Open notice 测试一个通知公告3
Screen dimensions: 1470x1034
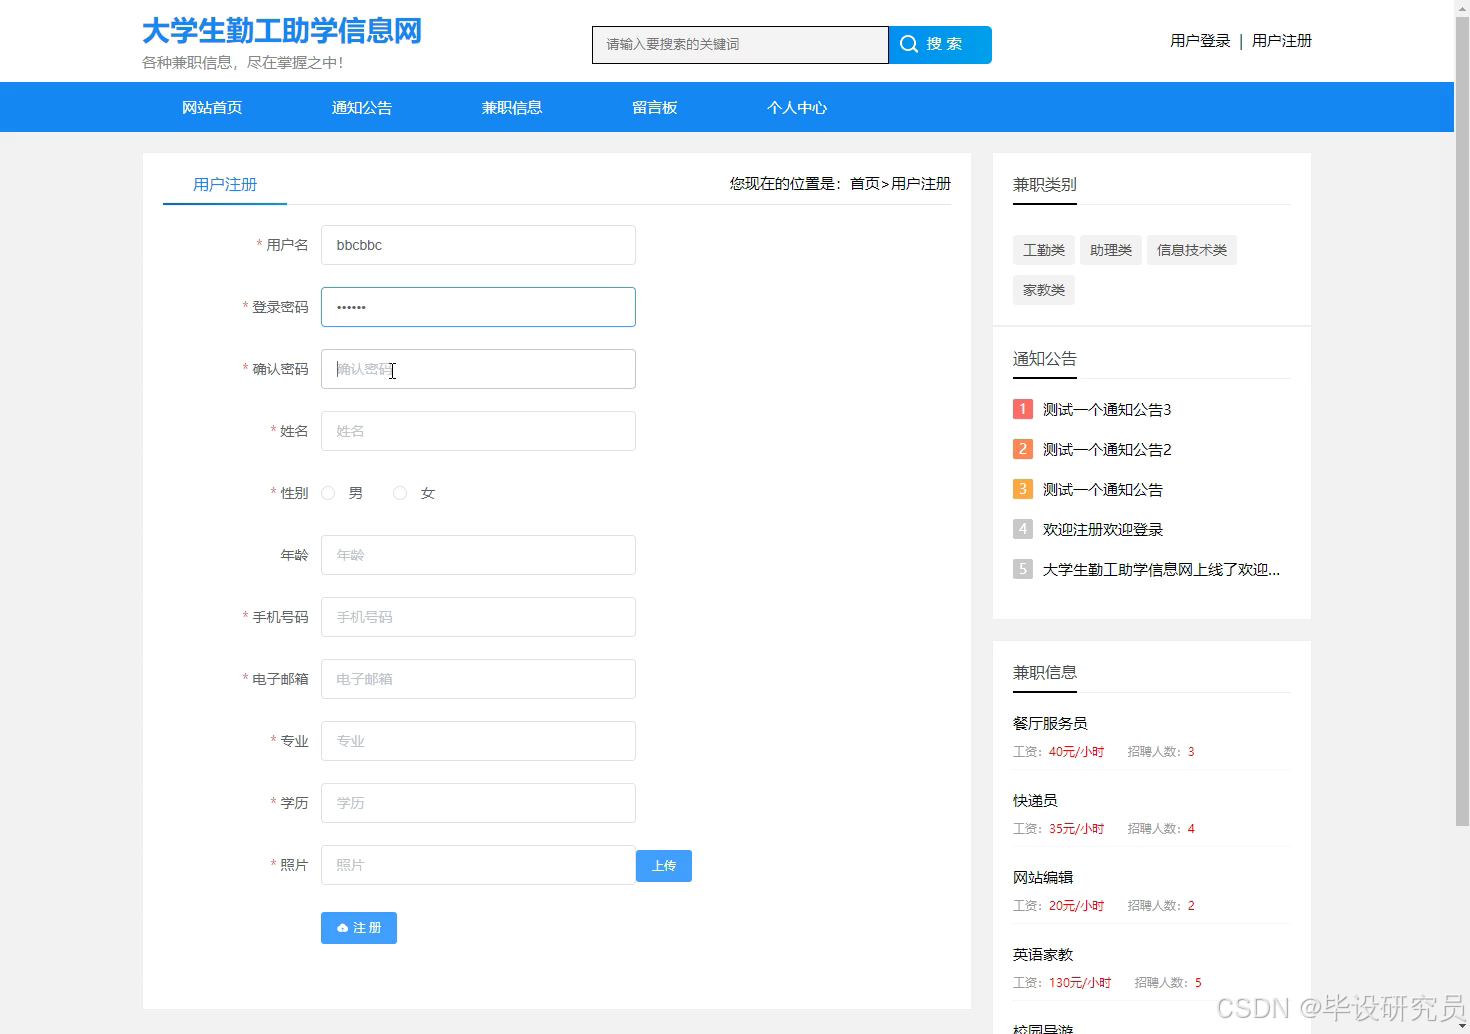[x=1107, y=409]
